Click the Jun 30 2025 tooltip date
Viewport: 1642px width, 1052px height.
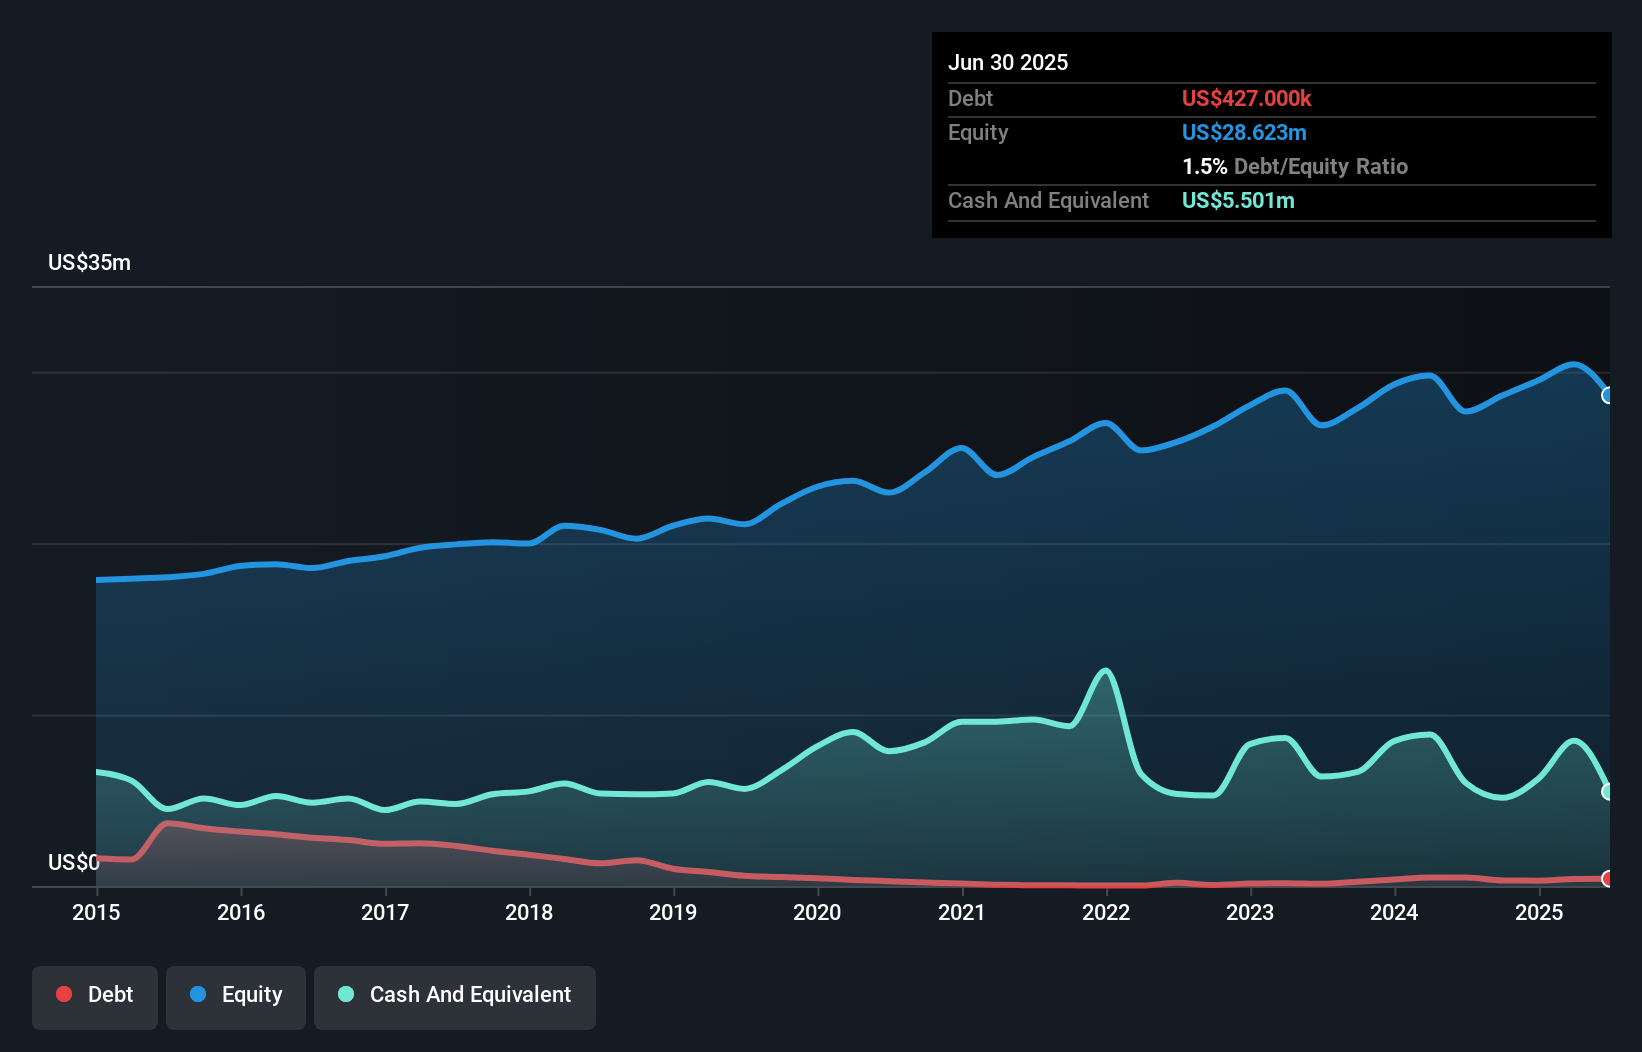[1008, 62]
